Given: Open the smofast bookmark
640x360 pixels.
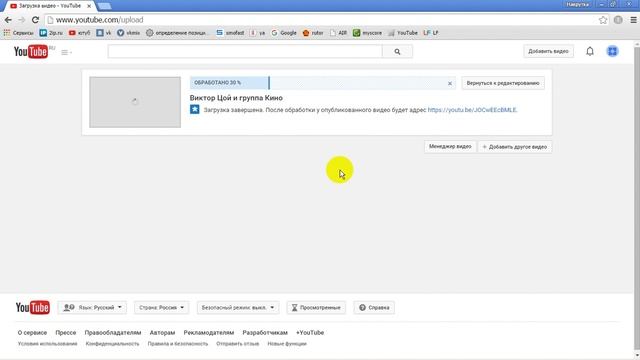Looking at the screenshot, I should [x=230, y=33].
